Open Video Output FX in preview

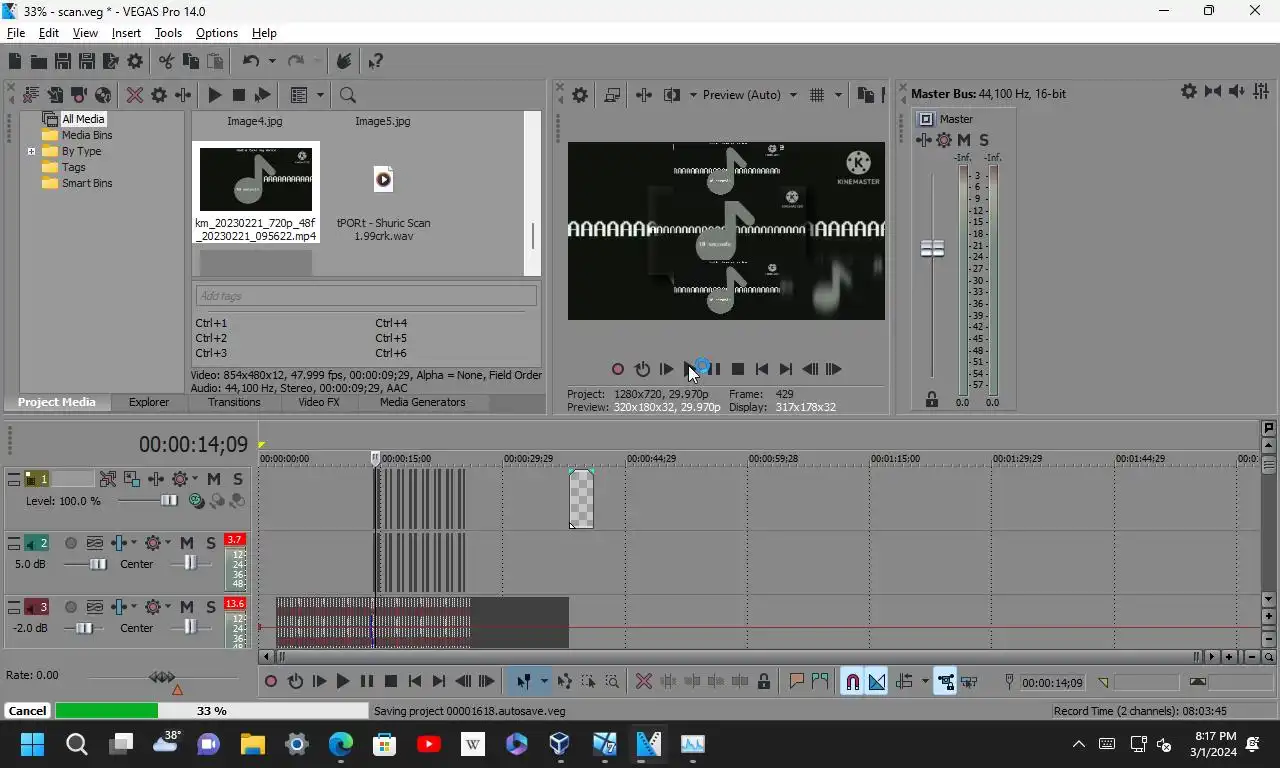click(644, 95)
